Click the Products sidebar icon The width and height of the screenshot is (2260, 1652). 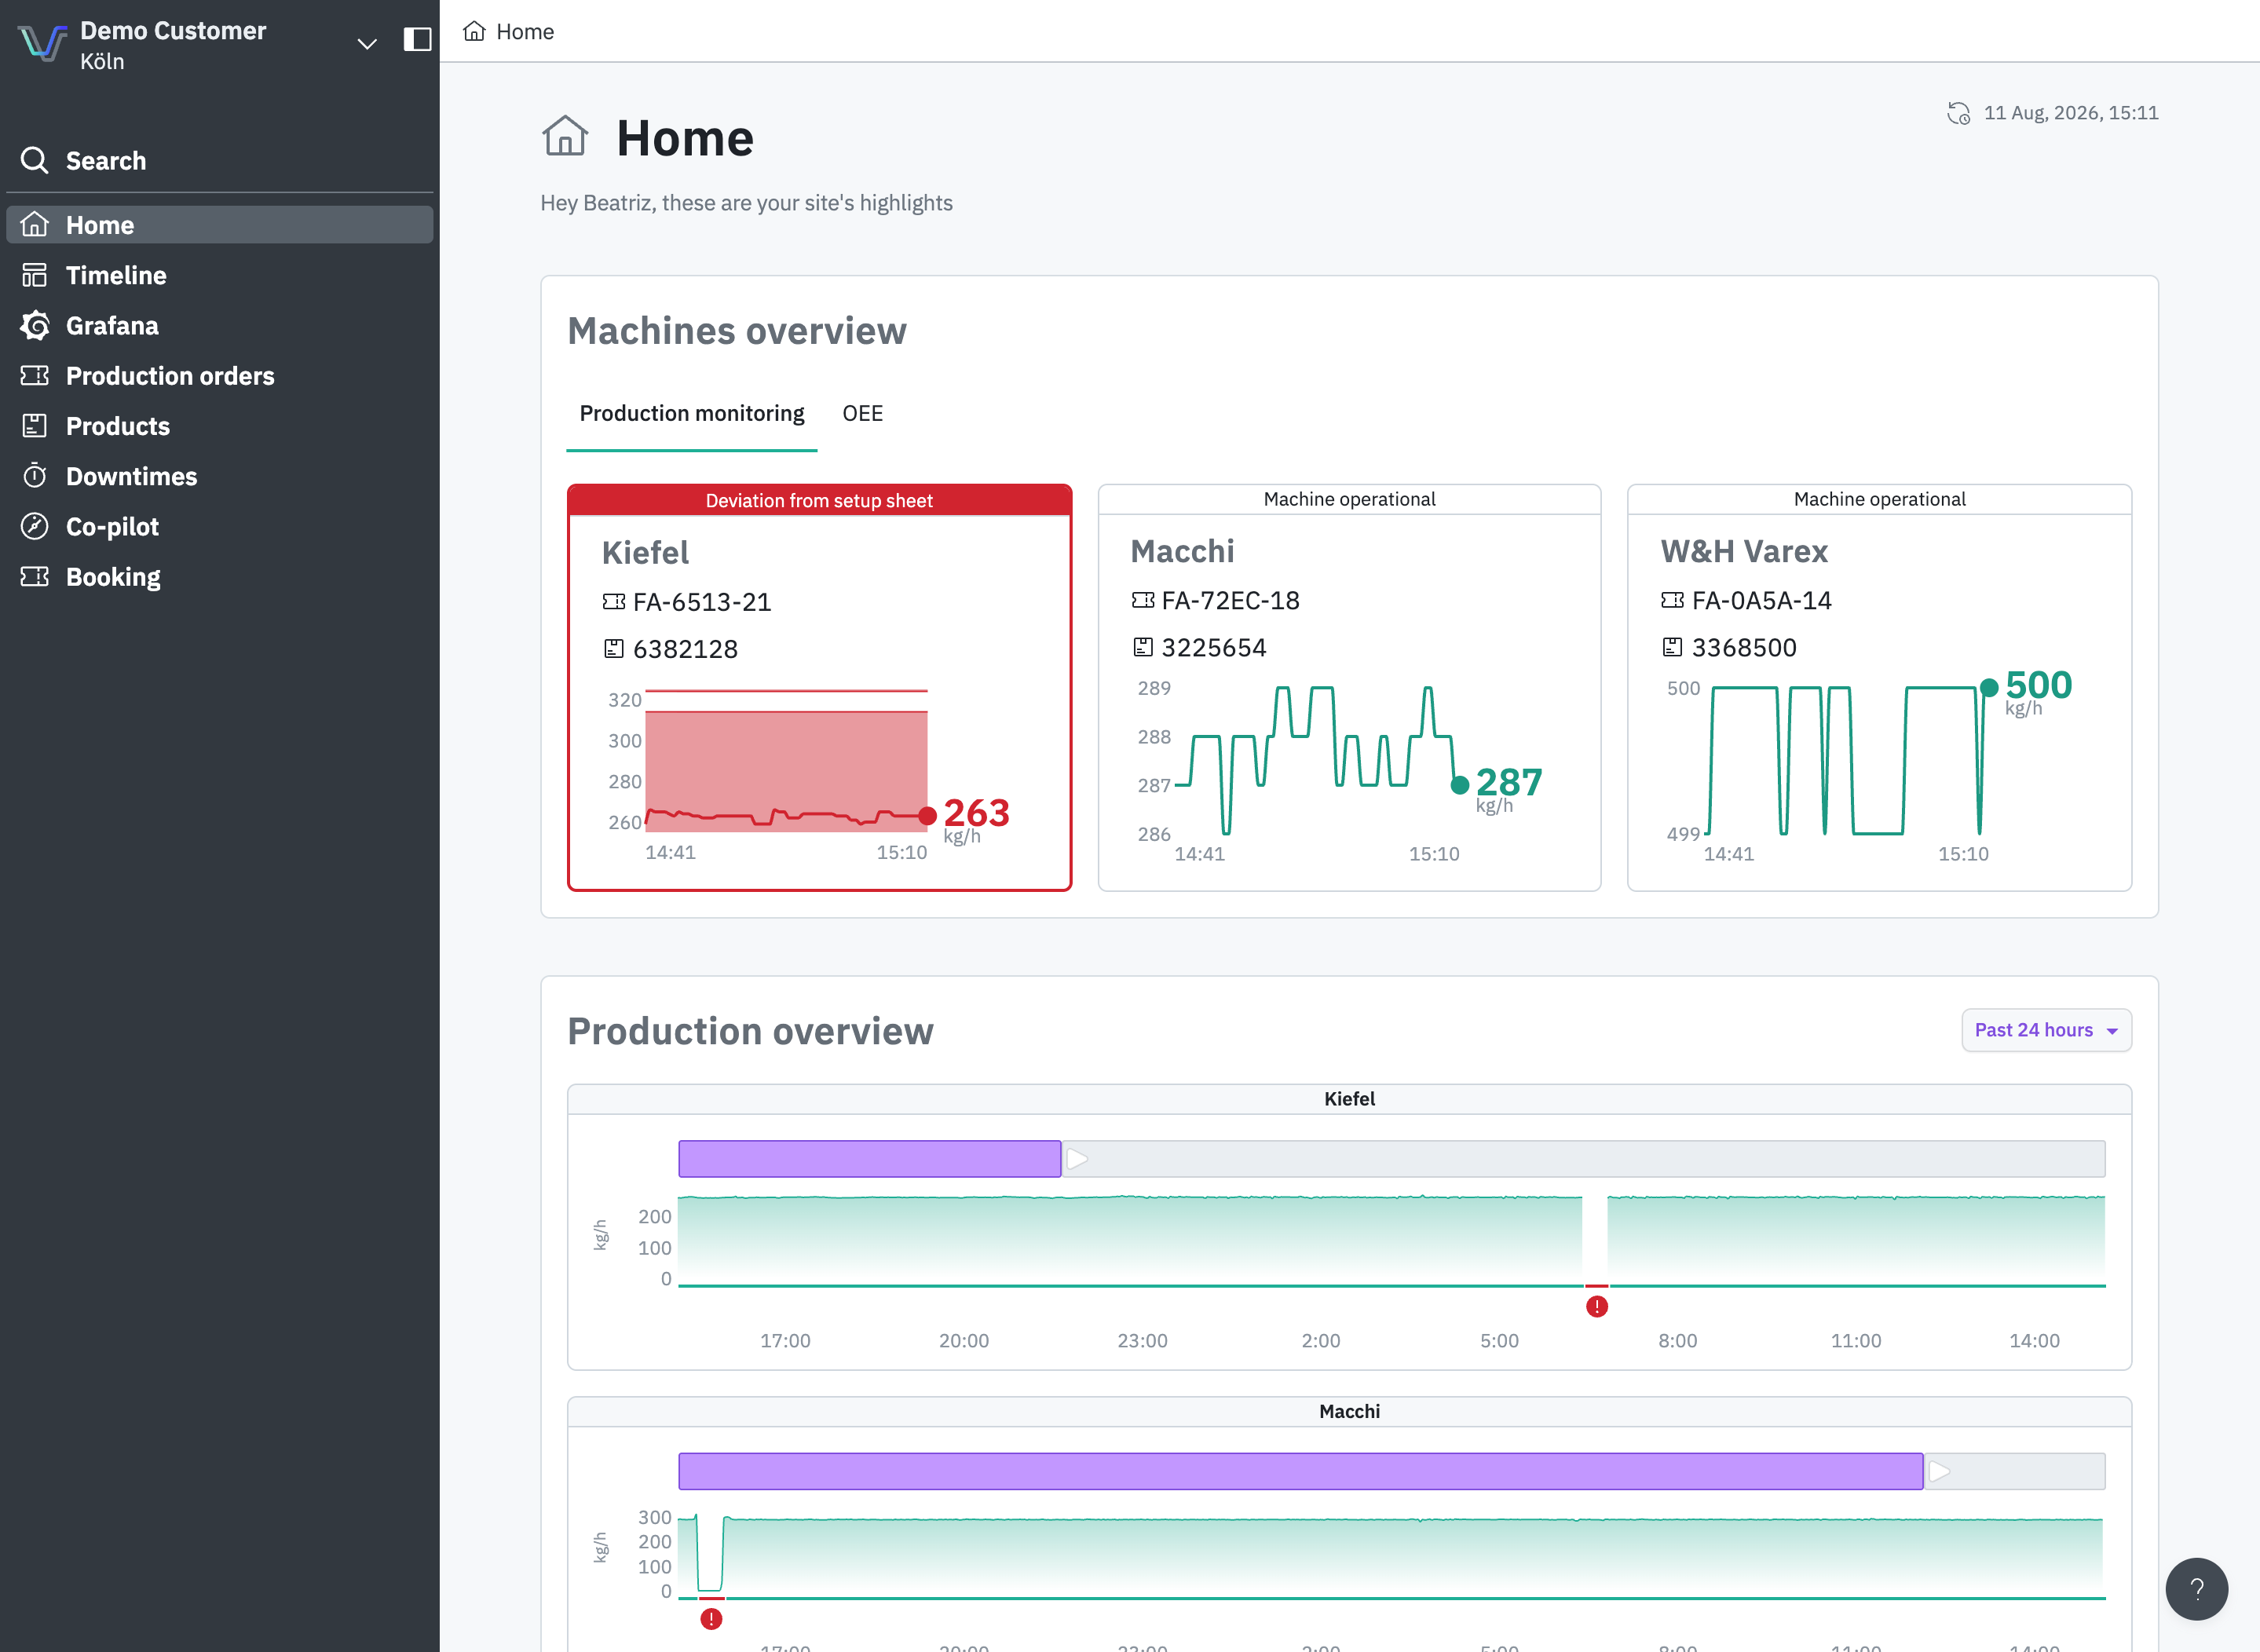[x=35, y=425]
